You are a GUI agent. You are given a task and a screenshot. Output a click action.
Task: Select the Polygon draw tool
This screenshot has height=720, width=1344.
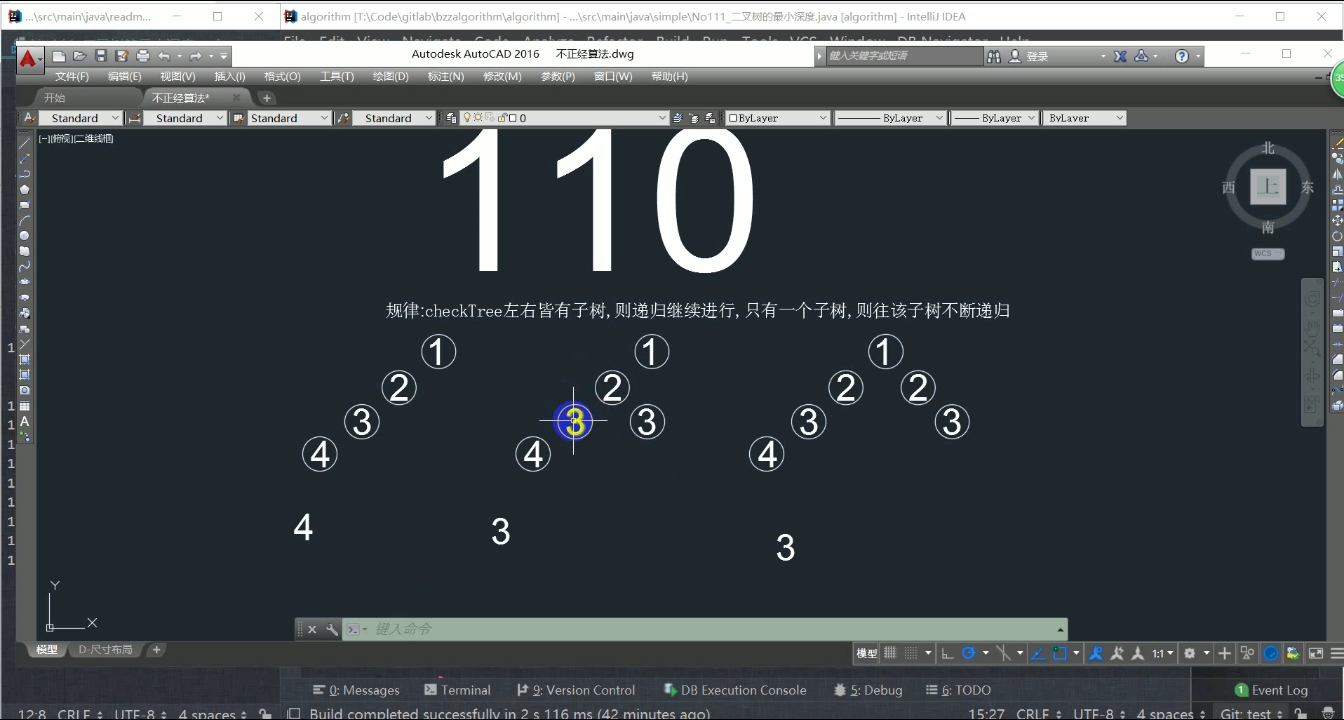pyautogui.click(x=25, y=189)
